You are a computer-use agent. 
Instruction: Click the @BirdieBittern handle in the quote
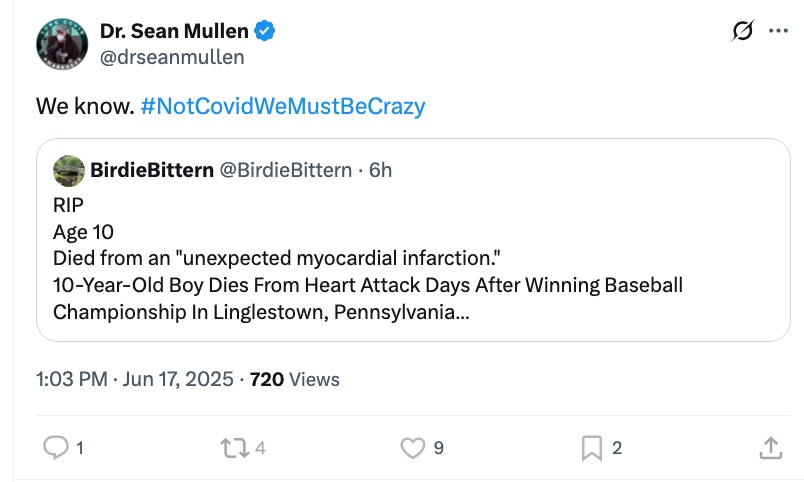pyautogui.click(x=285, y=170)
